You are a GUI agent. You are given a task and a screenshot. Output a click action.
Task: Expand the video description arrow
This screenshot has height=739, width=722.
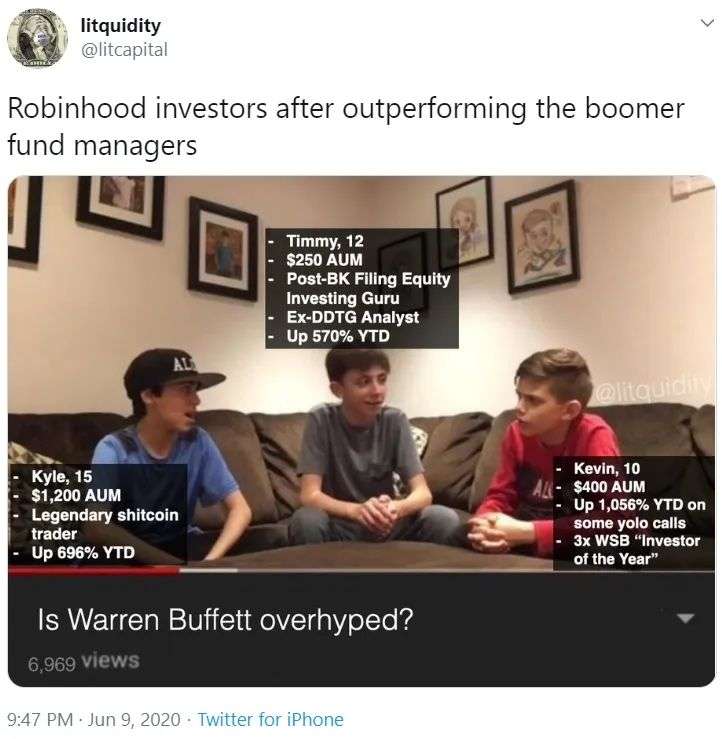point(685,618)
